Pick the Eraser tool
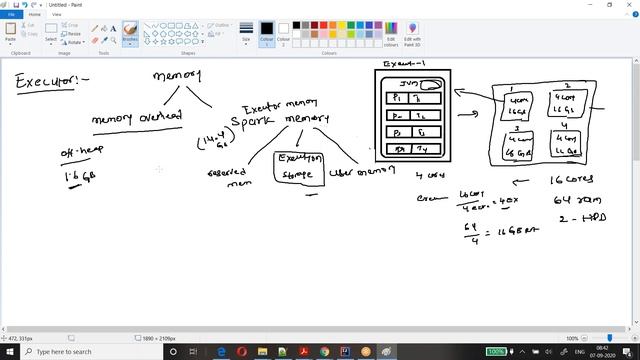This screenshot has width=640, height=360. [x=95, y=40]
